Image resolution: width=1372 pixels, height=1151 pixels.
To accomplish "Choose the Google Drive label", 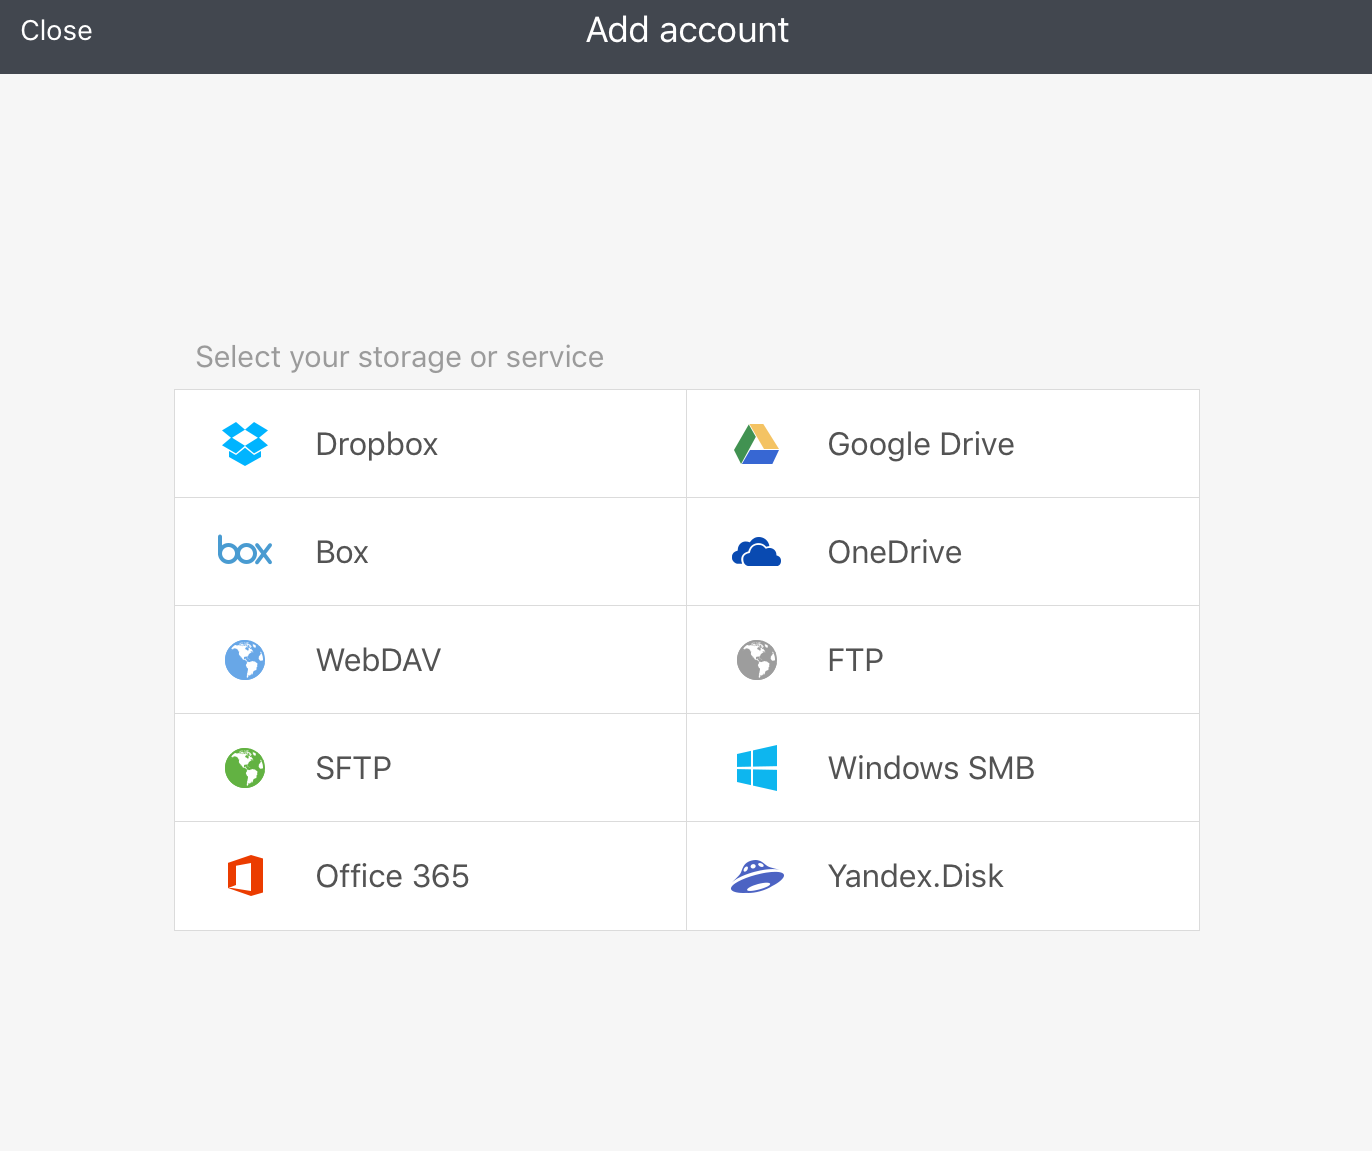I will pyautogui.click(x=921, y=444).
